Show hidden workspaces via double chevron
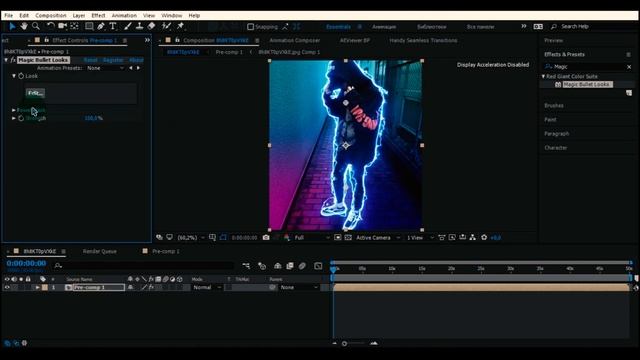 click(524, 26)
